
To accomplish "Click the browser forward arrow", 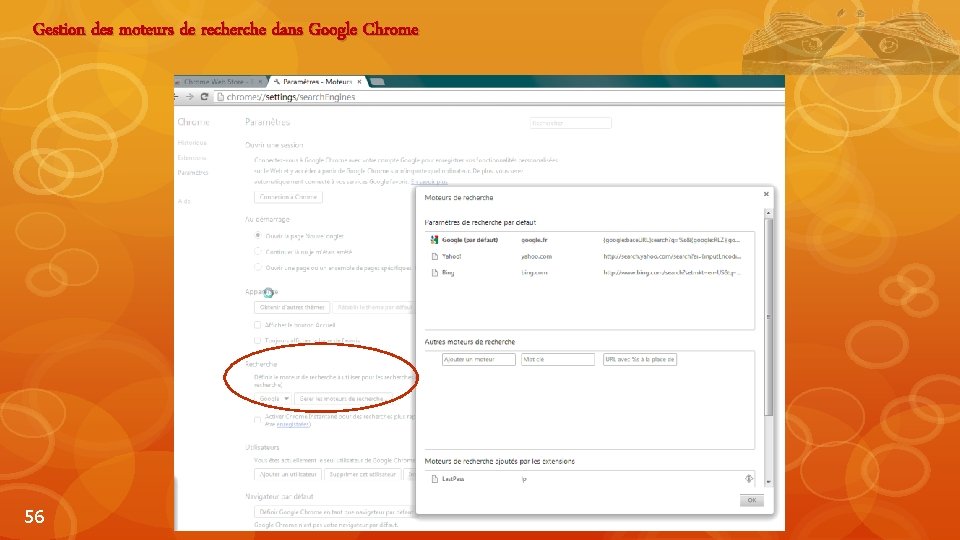I will [x=190, y=97].
